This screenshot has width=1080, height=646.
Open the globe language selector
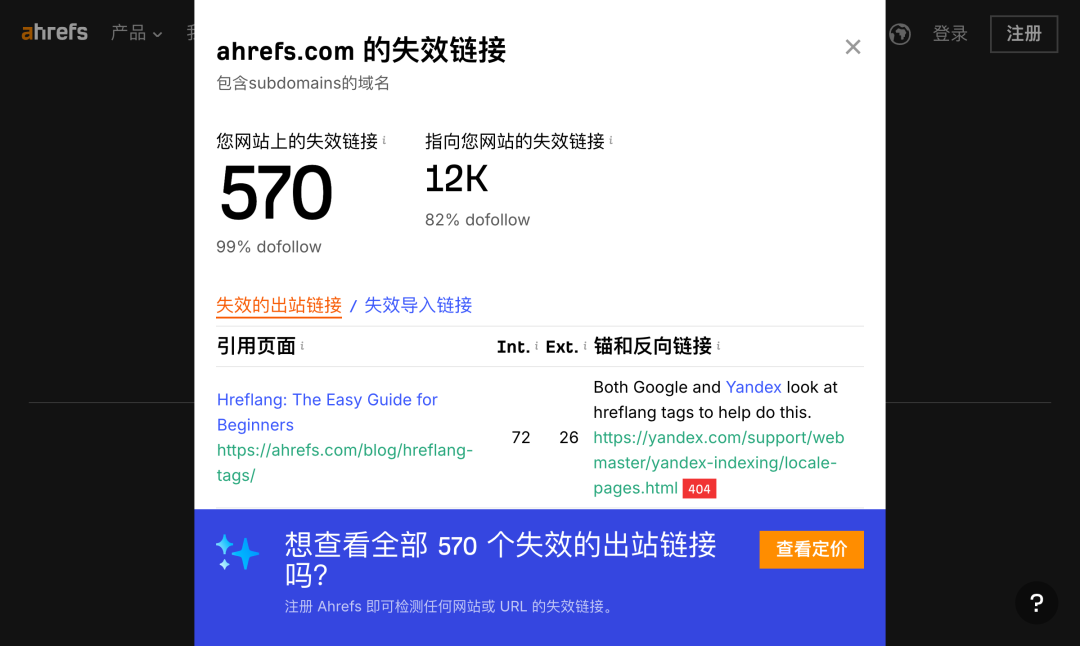coord(899,34)
